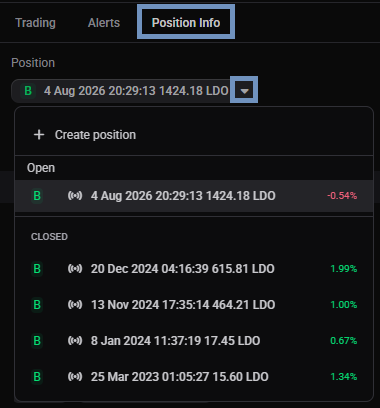Click the -0.54% loss value

(x=342, y=196)
